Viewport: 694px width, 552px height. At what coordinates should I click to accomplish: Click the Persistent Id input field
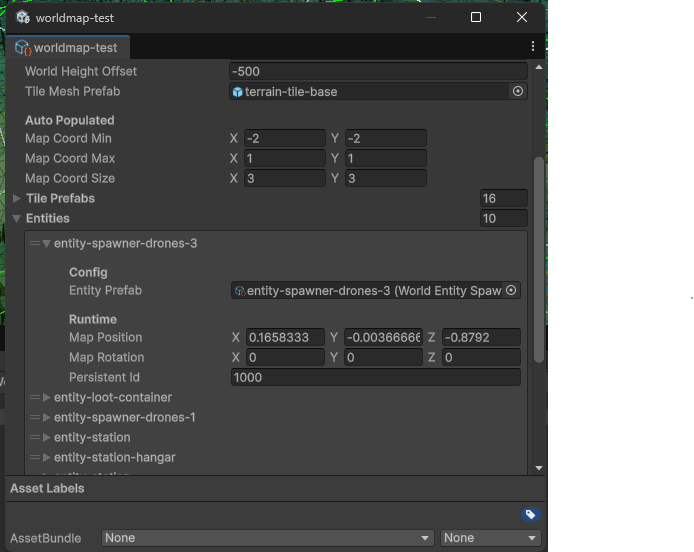375,377
